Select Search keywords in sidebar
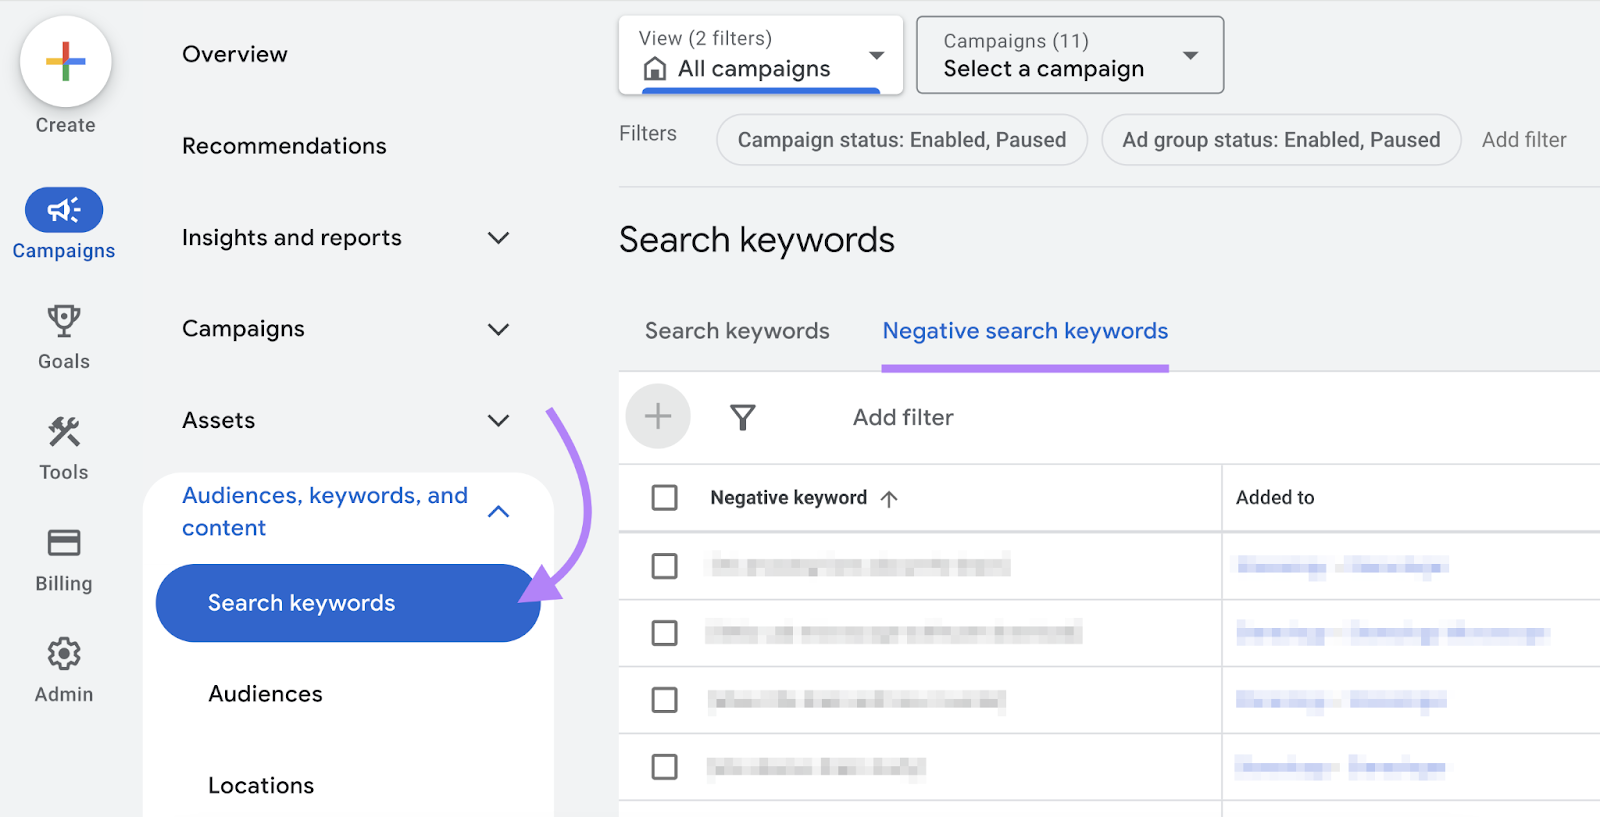The height and width of the screenshot is (817, 1600). coord(348,603)
